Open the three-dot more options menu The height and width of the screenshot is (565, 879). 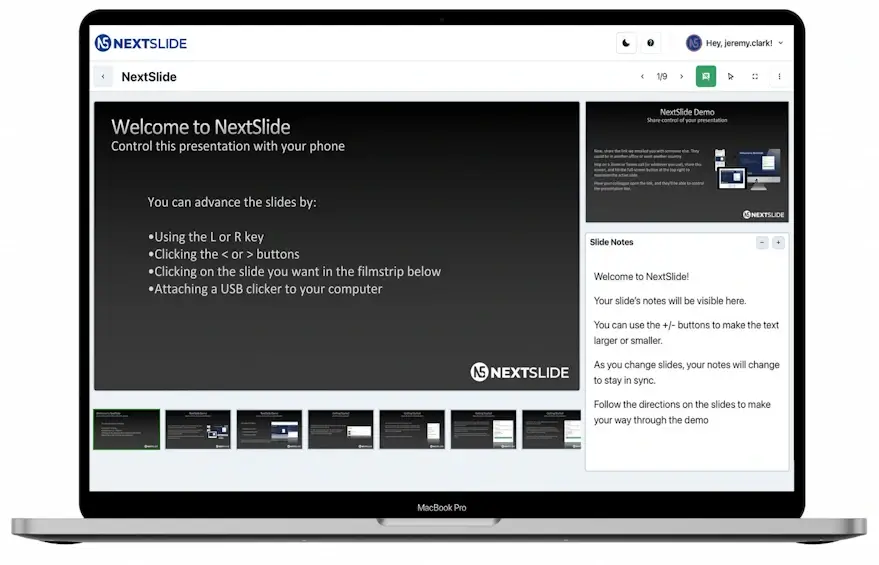pyautogui.click(x=779, y=77)
